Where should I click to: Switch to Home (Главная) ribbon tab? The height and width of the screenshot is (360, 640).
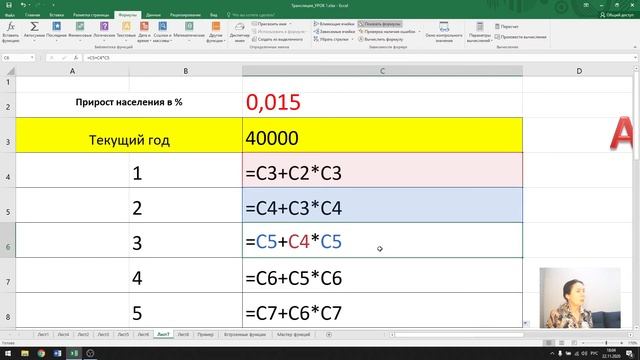(32, 15)
